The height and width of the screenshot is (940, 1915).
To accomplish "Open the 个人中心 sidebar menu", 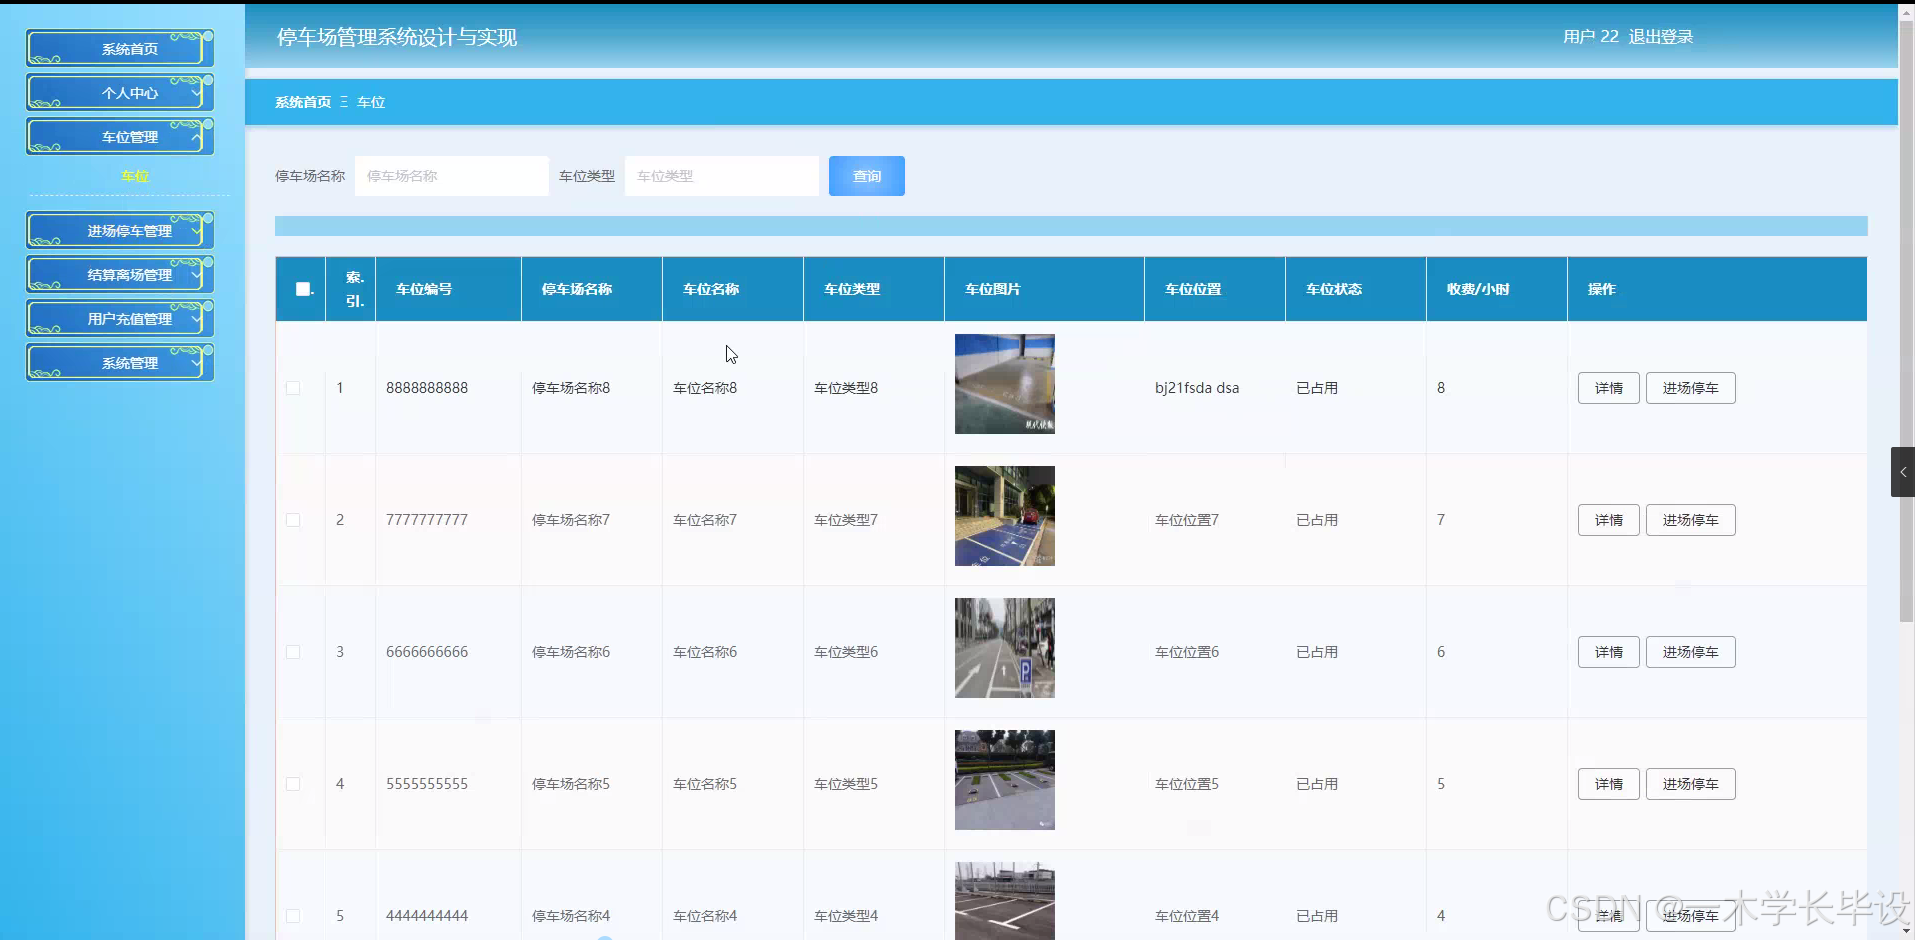I will point(120,92).
